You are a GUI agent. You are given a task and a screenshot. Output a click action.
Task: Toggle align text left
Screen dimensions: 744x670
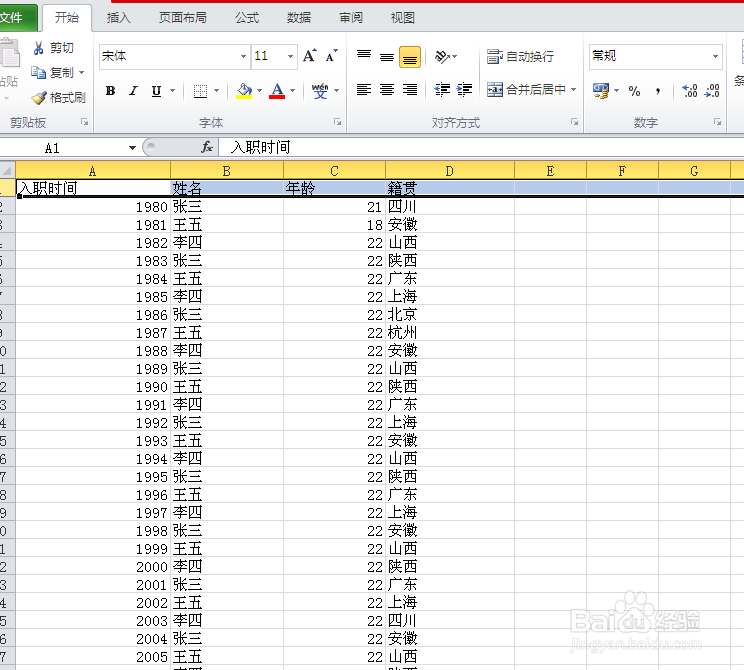click(364, 90)
